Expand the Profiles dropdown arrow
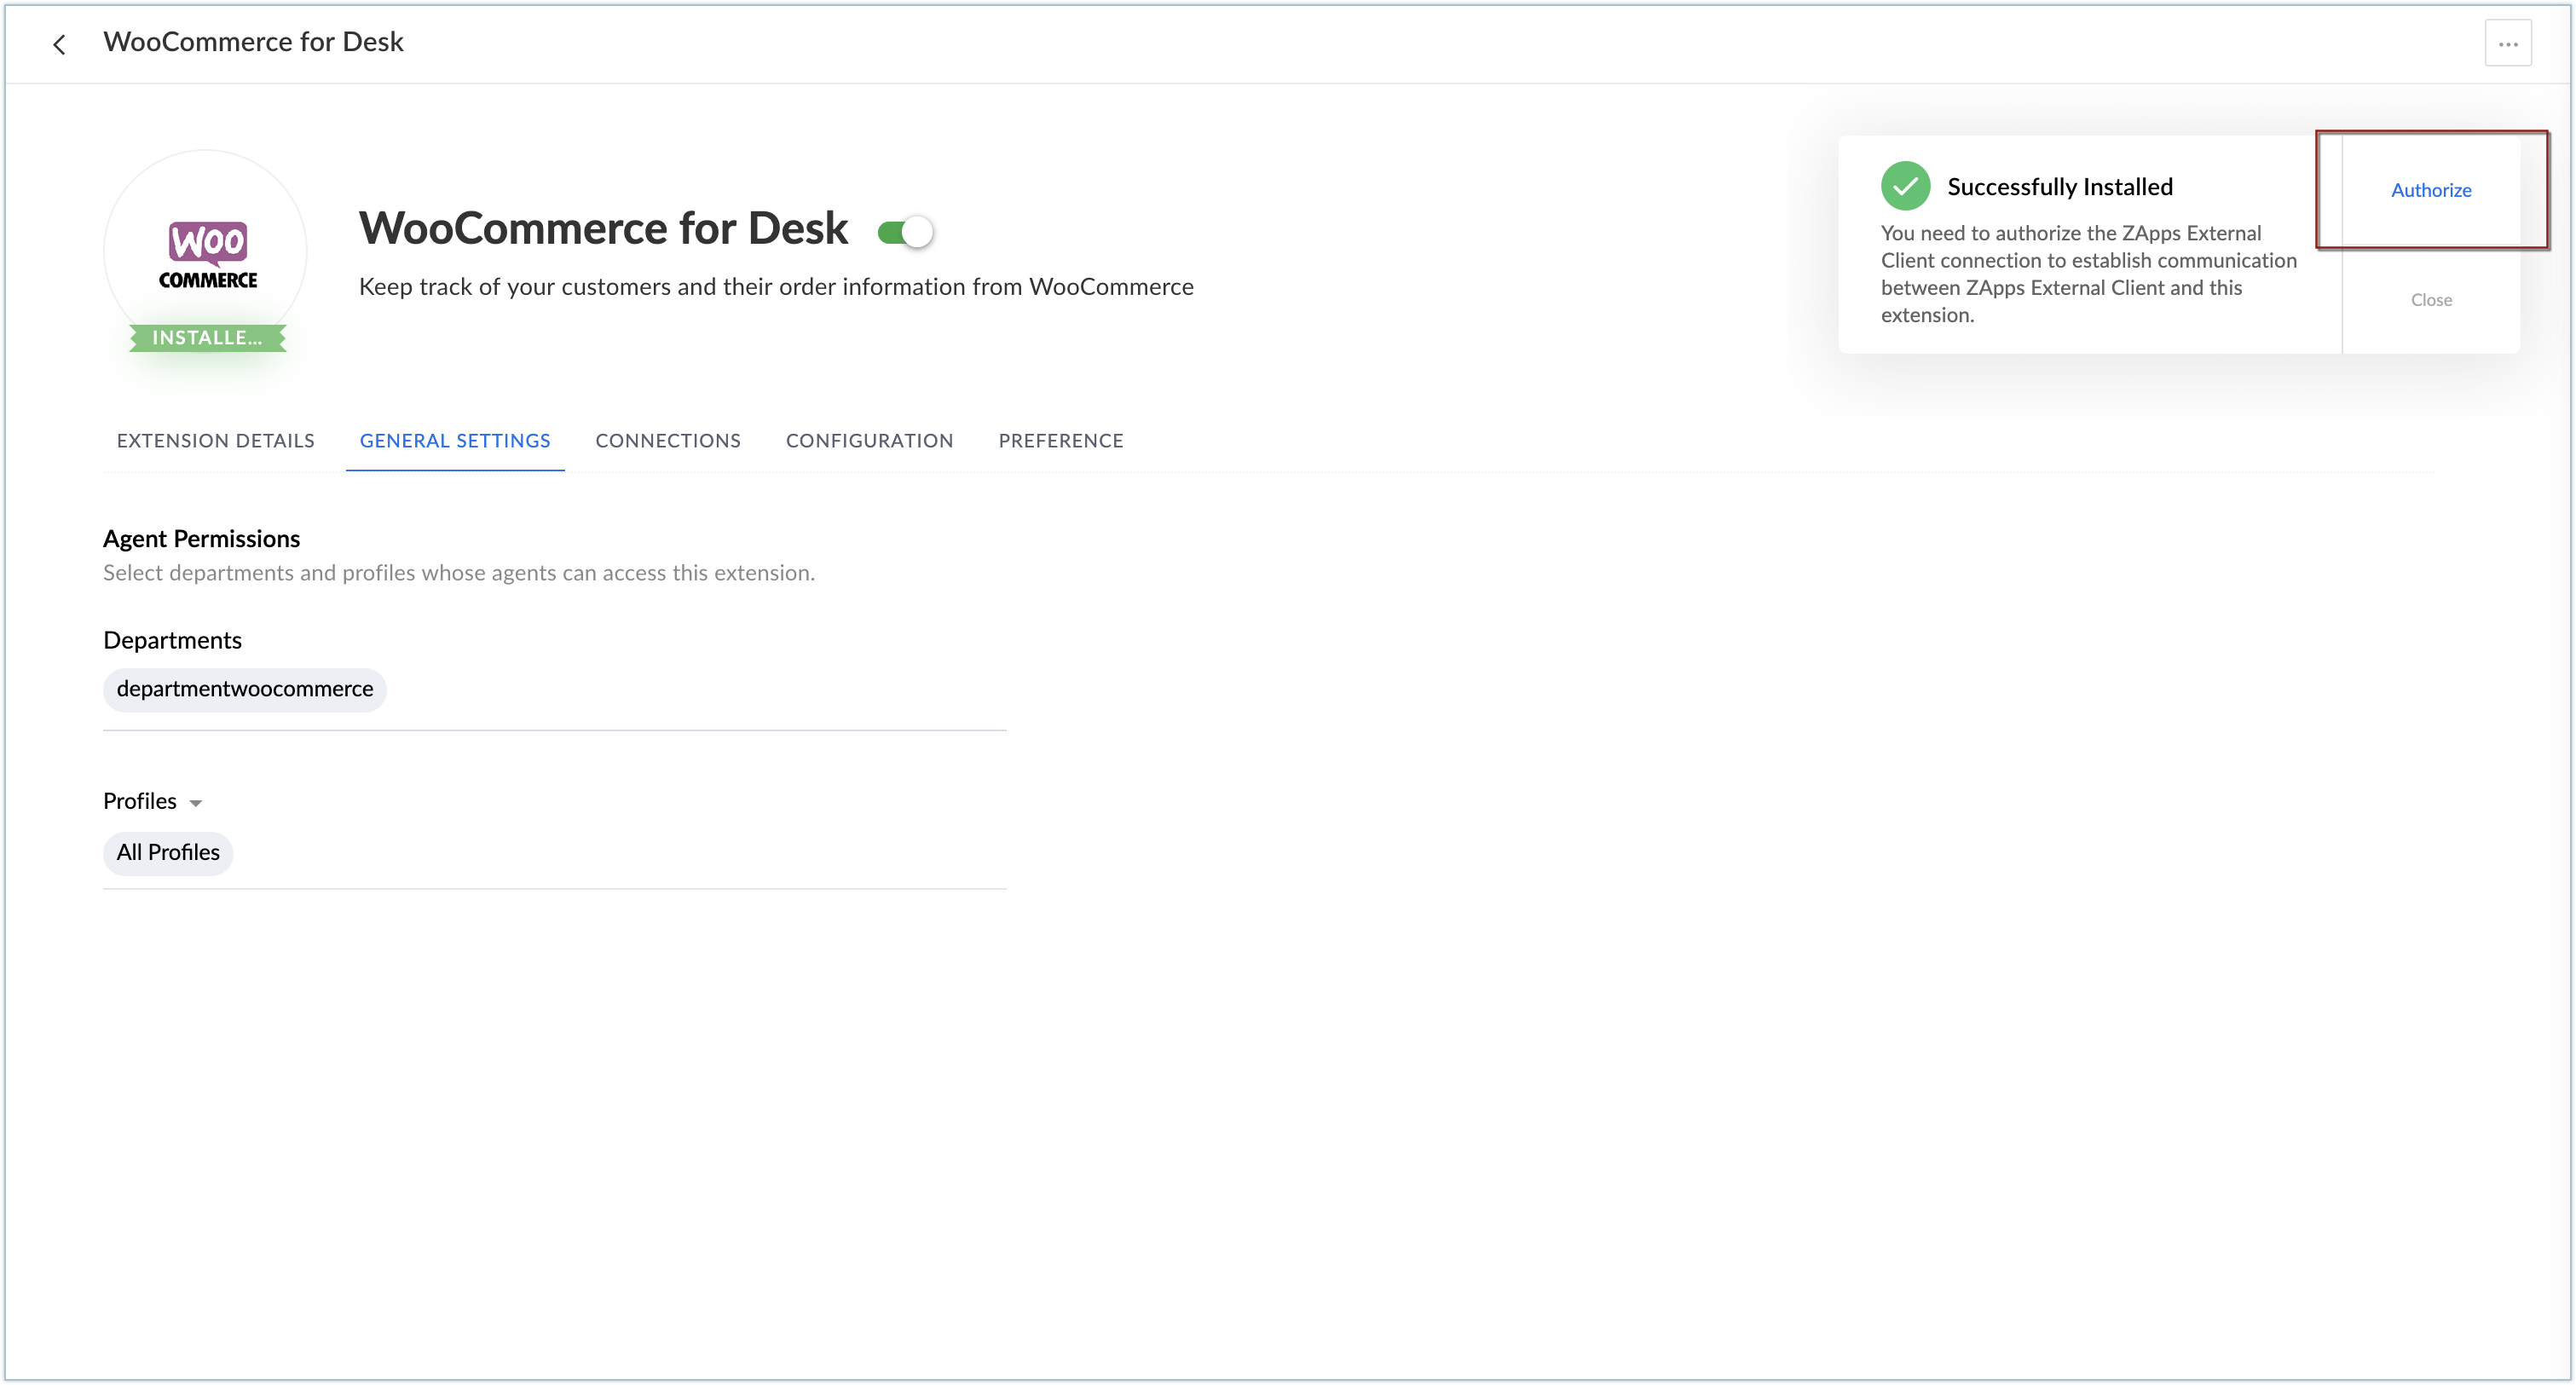The image size is (2576, 1385). (196, 803)
